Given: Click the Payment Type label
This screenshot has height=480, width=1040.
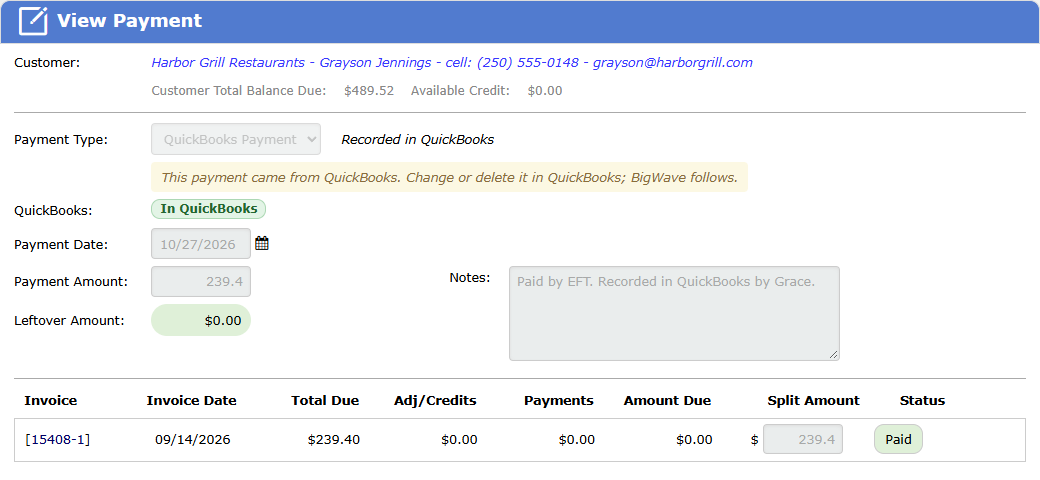Looking at the screenshot, I should coord(61,140).
